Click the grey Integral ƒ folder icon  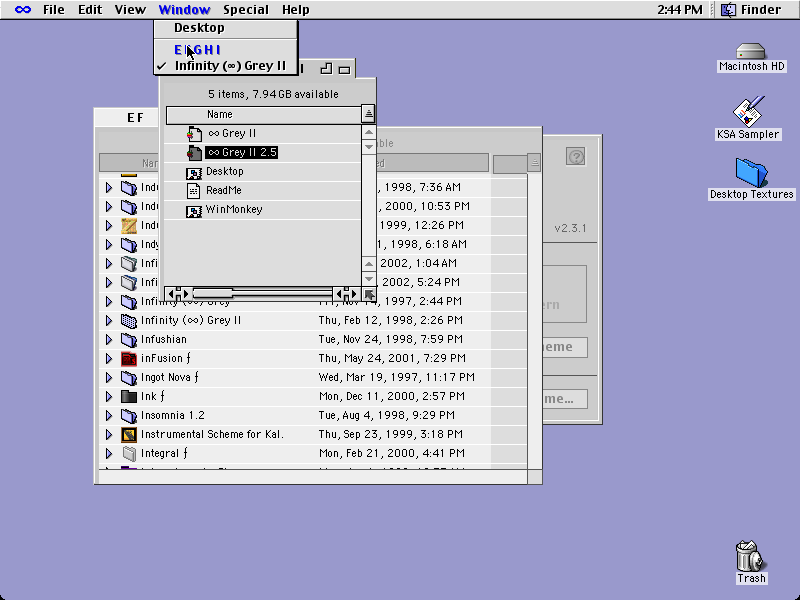(129, 453)
